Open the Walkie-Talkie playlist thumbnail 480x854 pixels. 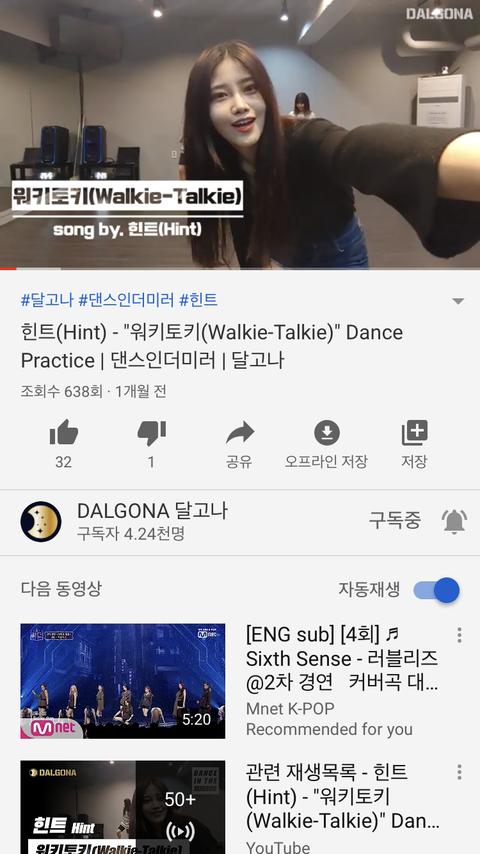coord(123,807)
